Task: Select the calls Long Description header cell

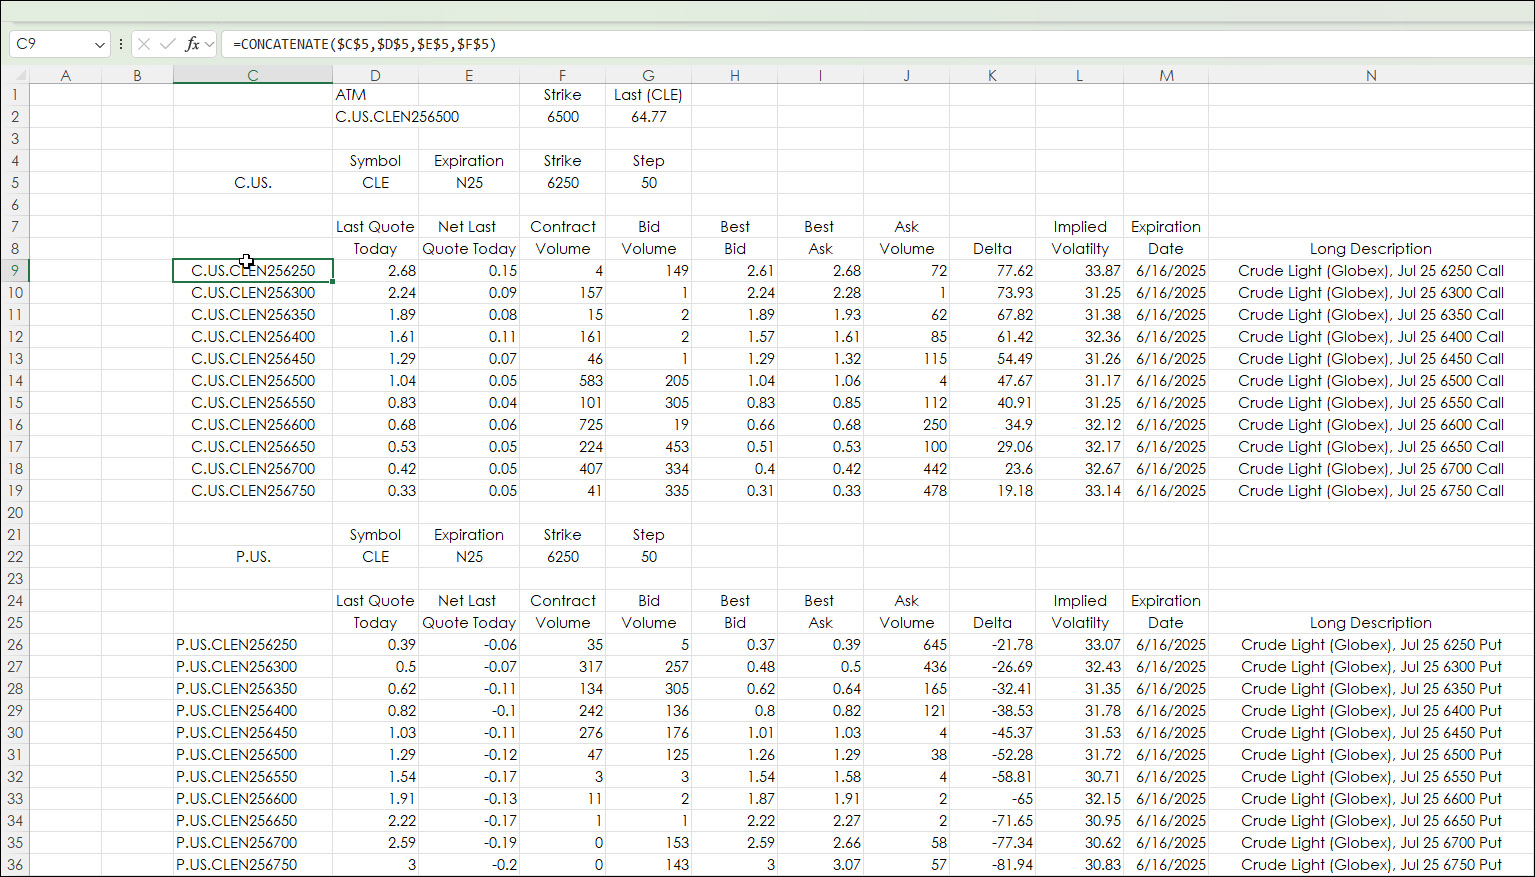Action: point(1370,249)
